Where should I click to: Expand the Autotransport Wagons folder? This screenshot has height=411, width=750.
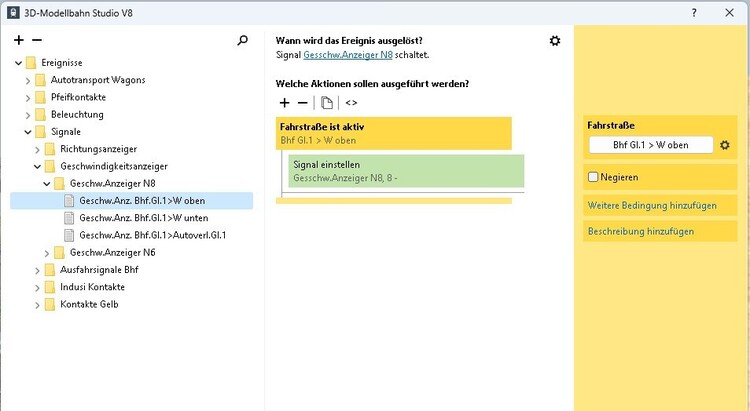(x=28, y=80)
